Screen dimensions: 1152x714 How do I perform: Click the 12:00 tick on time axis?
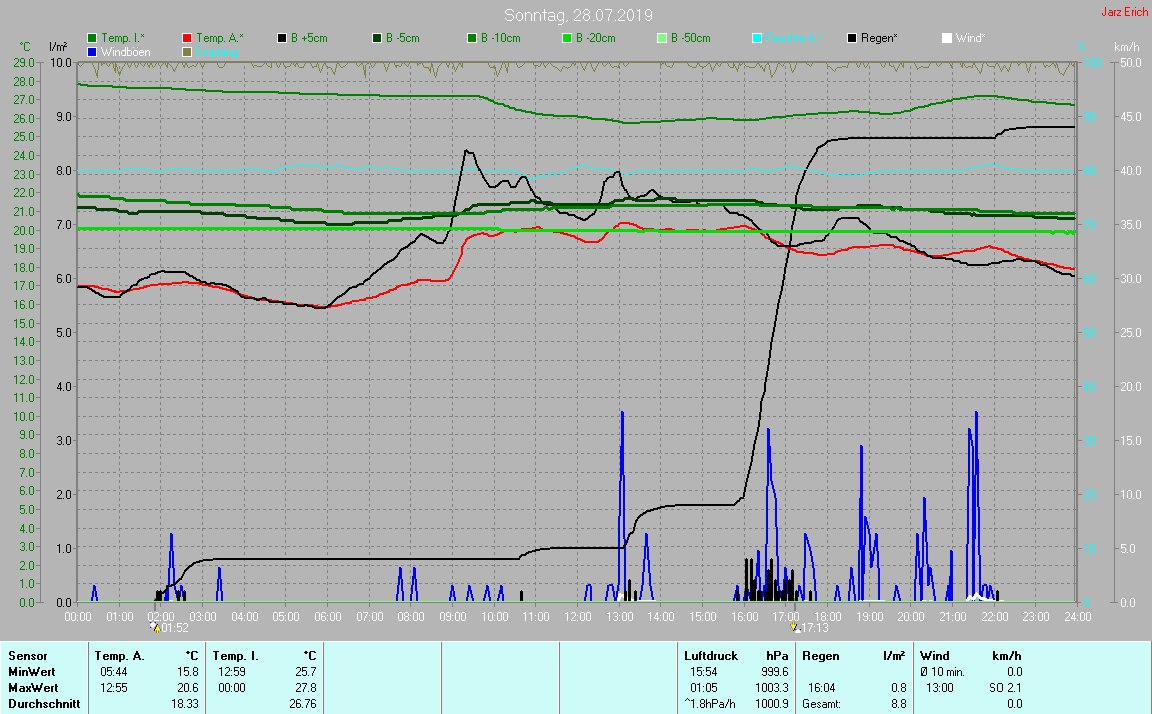[578, 617]
